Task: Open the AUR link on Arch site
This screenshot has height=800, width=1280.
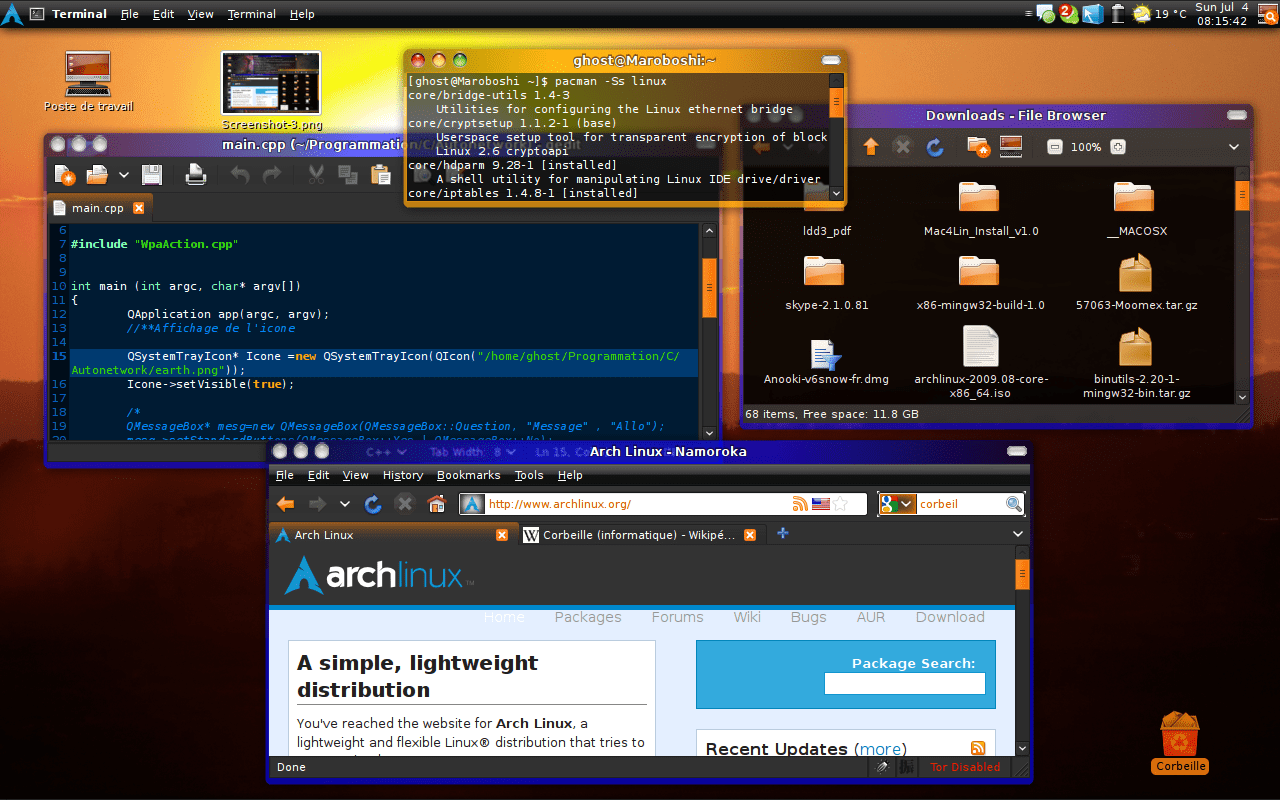Action: tap(871, 617)
